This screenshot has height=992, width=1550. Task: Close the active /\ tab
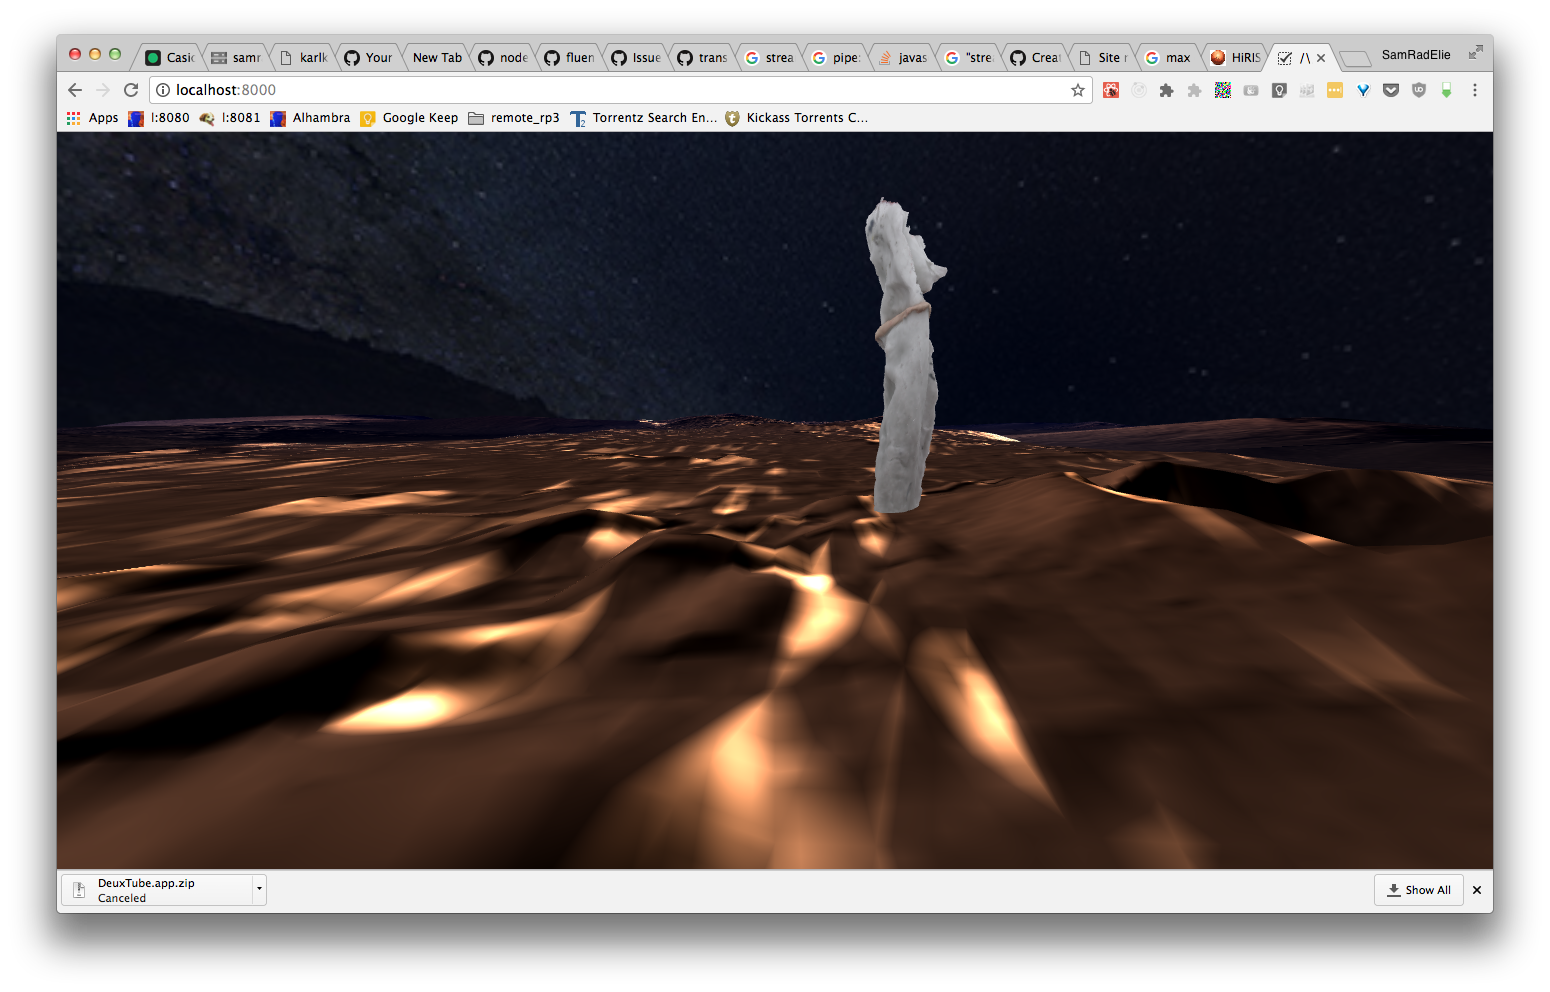tap(1321, 58)
